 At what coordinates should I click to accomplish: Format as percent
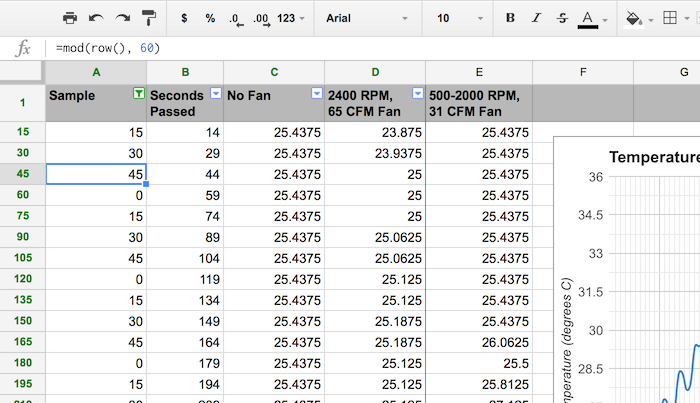210,18
